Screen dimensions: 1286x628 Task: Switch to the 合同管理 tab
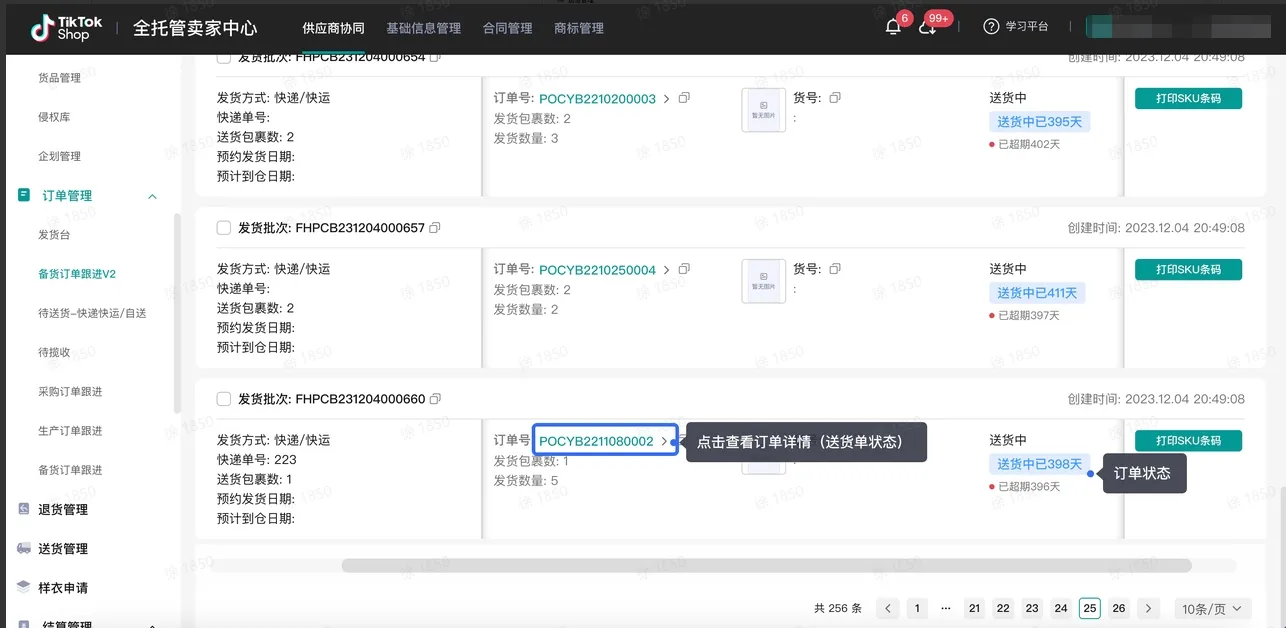point(507,28)
